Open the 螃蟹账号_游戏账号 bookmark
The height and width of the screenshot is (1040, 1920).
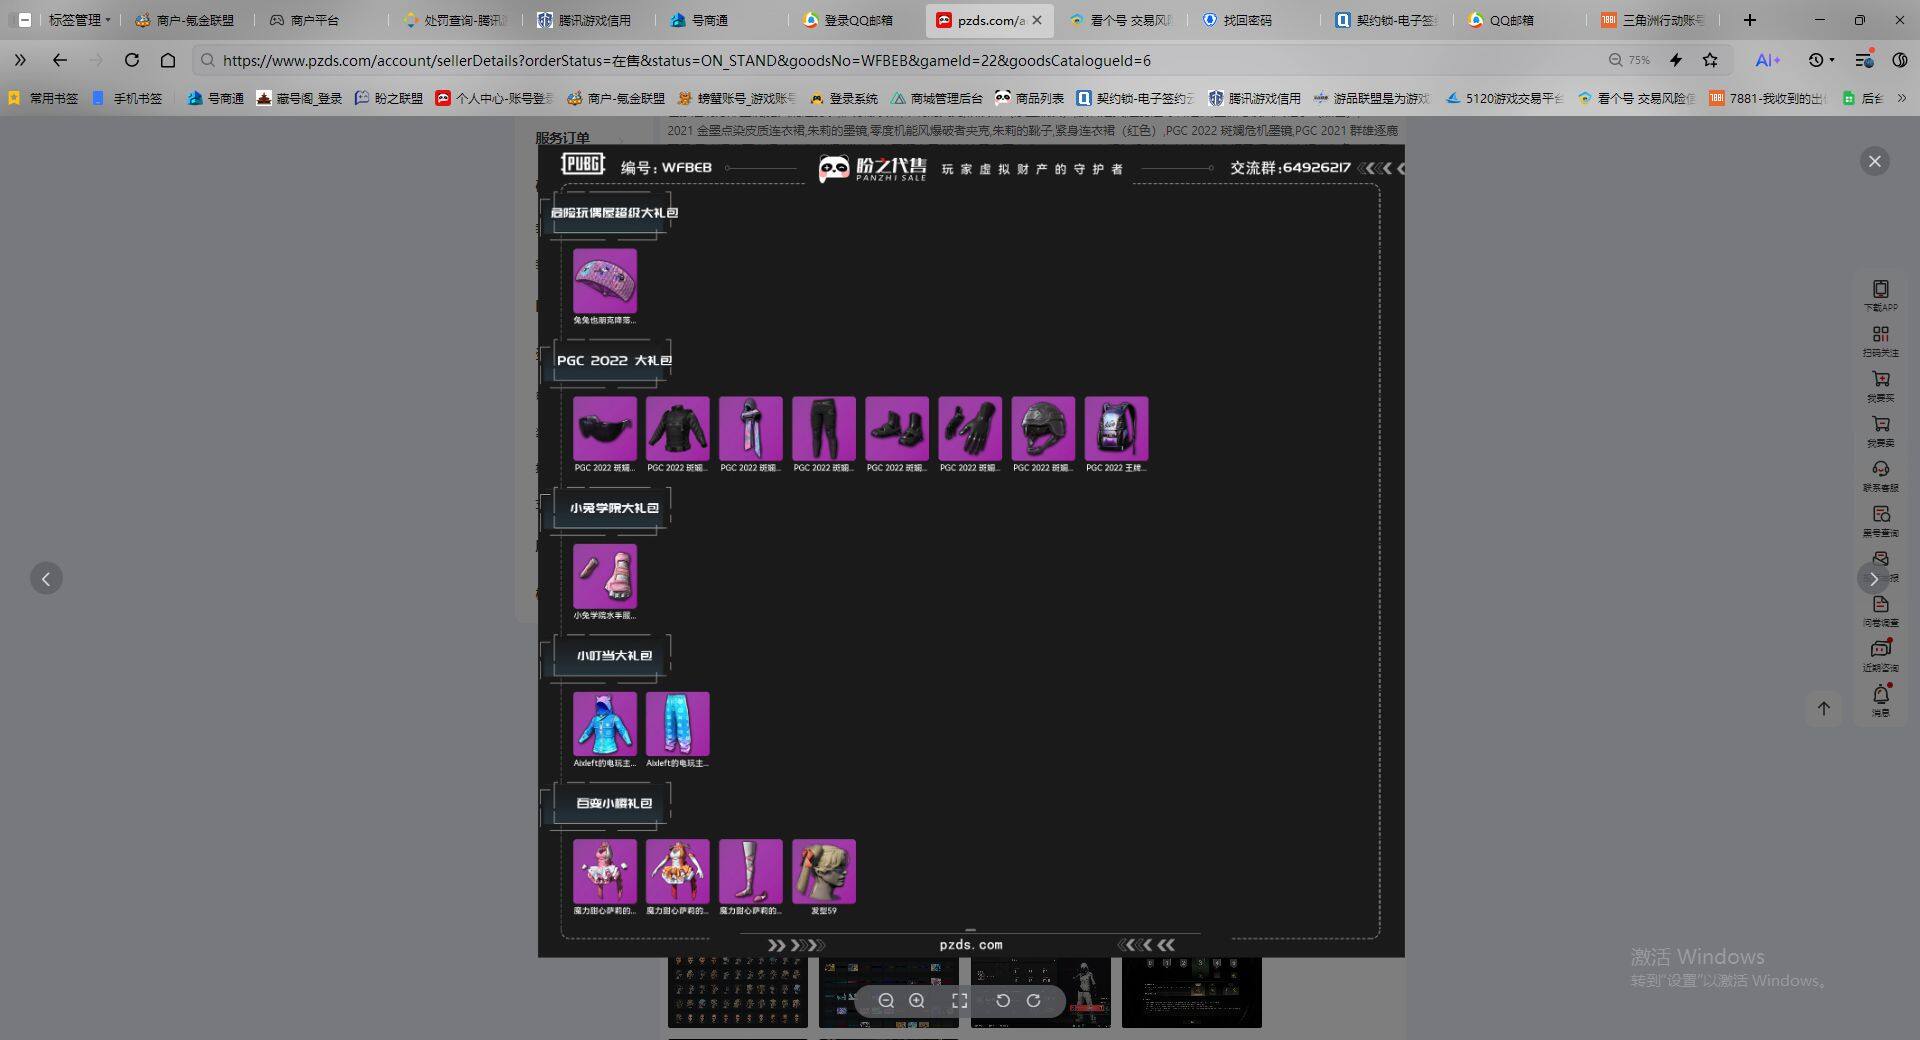737,98
